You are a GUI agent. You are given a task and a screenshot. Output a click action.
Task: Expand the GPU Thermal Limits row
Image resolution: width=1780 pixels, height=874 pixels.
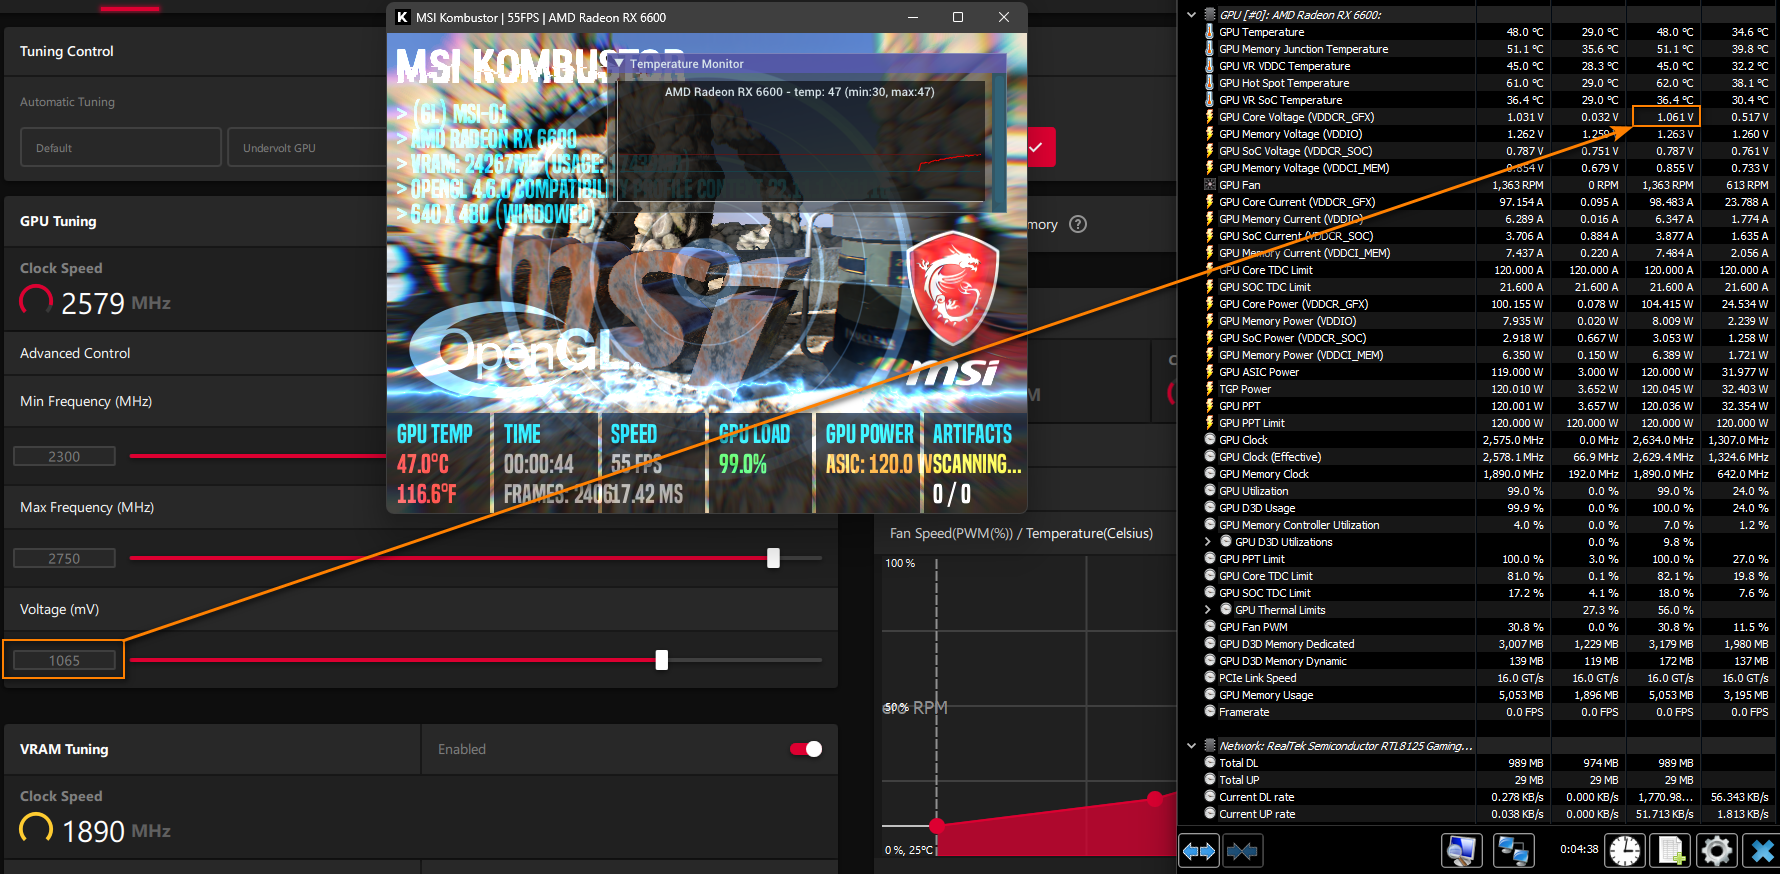1207,610
